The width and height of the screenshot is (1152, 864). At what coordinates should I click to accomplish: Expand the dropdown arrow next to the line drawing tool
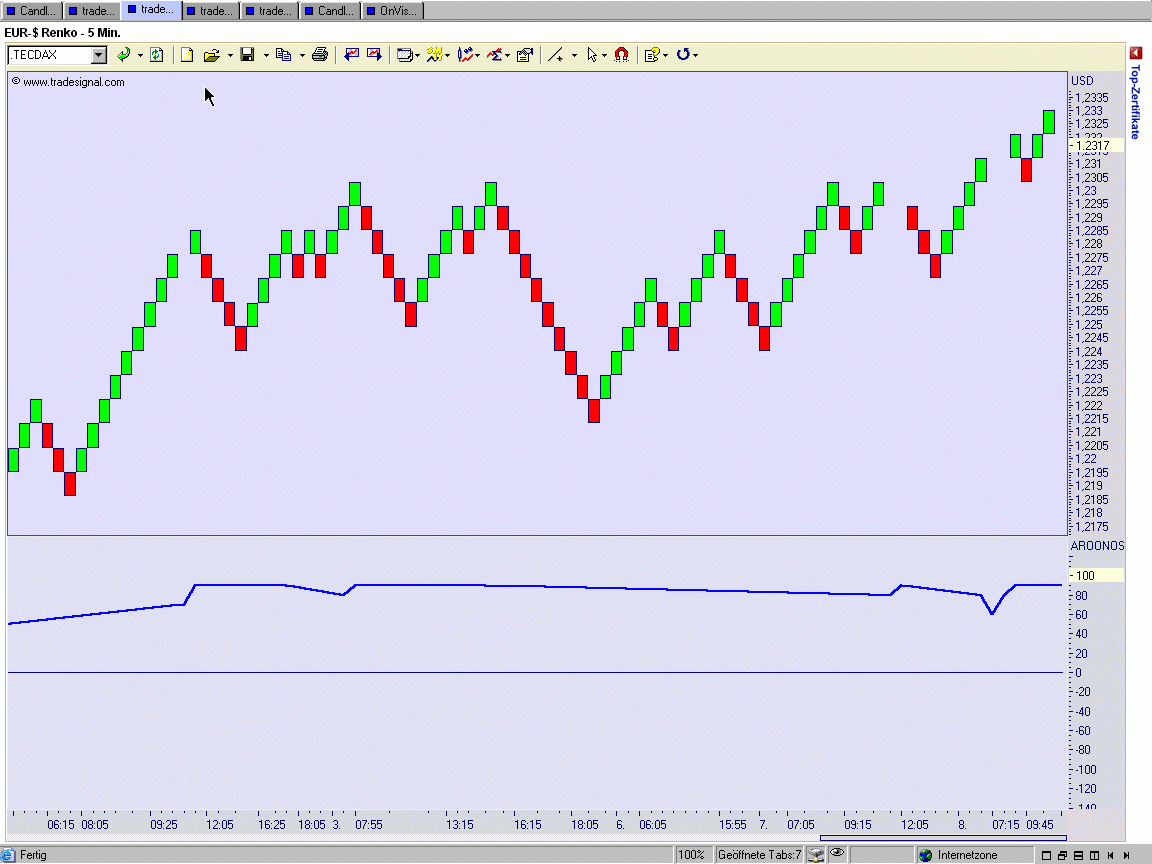point(574,56)
